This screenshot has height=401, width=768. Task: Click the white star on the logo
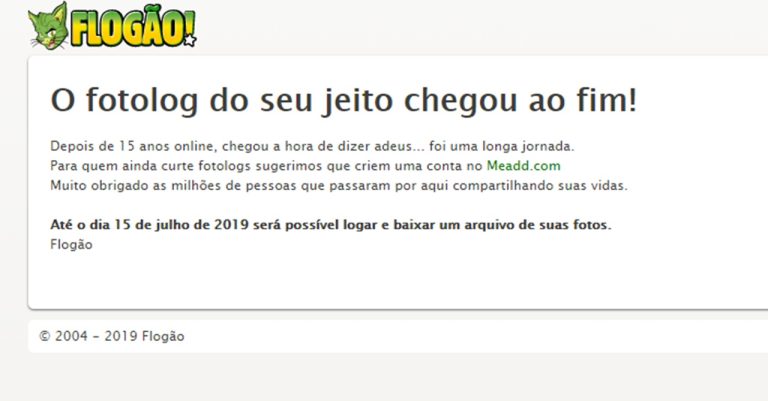pyautogui.click(x=190, y=40)
